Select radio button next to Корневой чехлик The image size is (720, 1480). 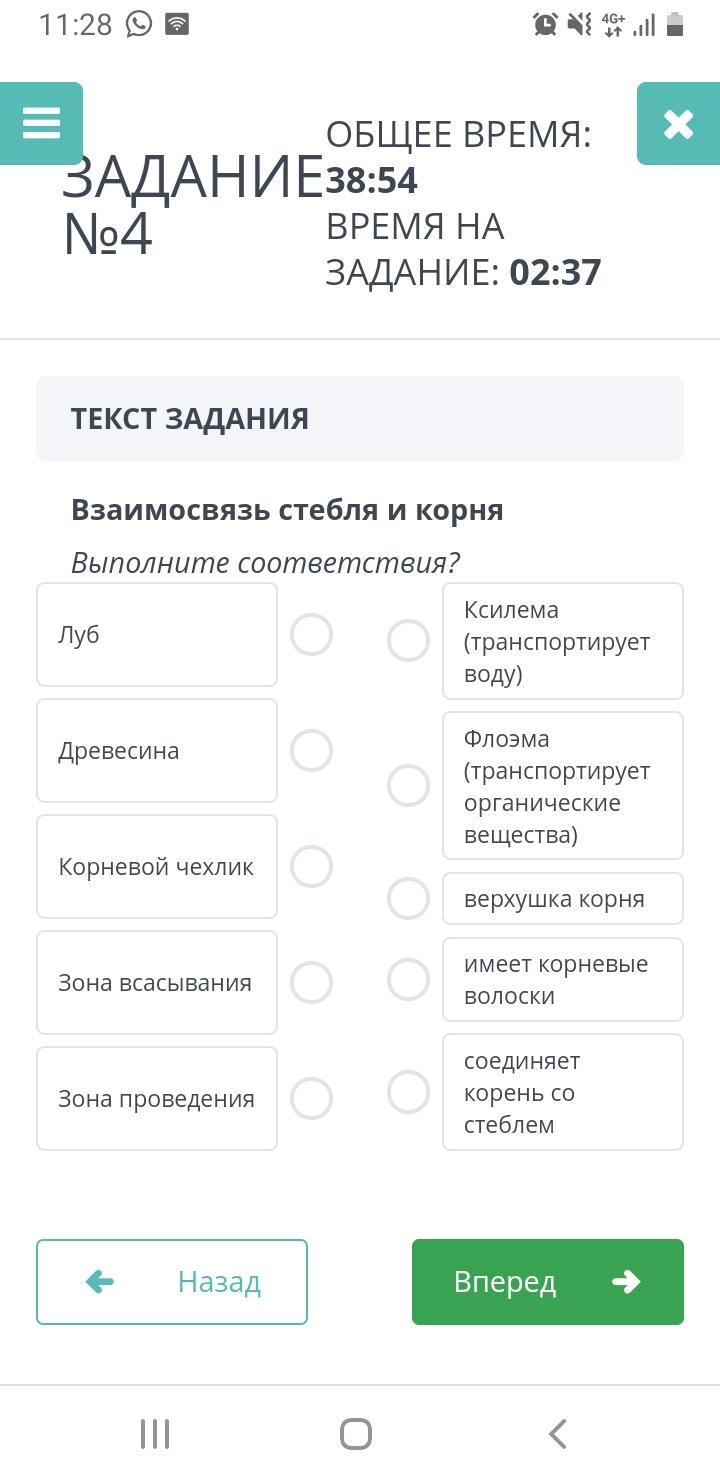(x=311, y=867)
